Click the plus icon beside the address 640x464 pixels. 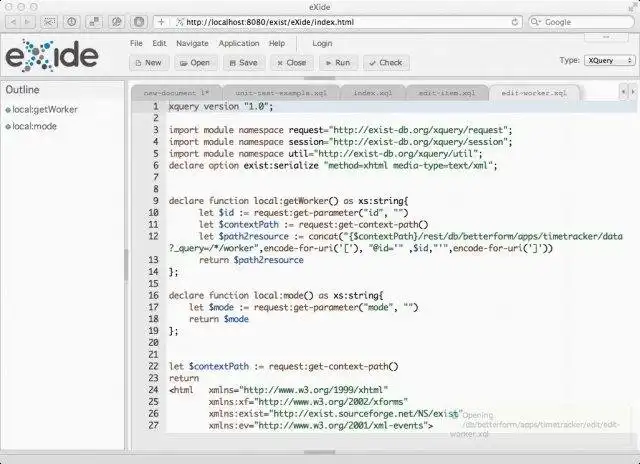pos(161,22)
